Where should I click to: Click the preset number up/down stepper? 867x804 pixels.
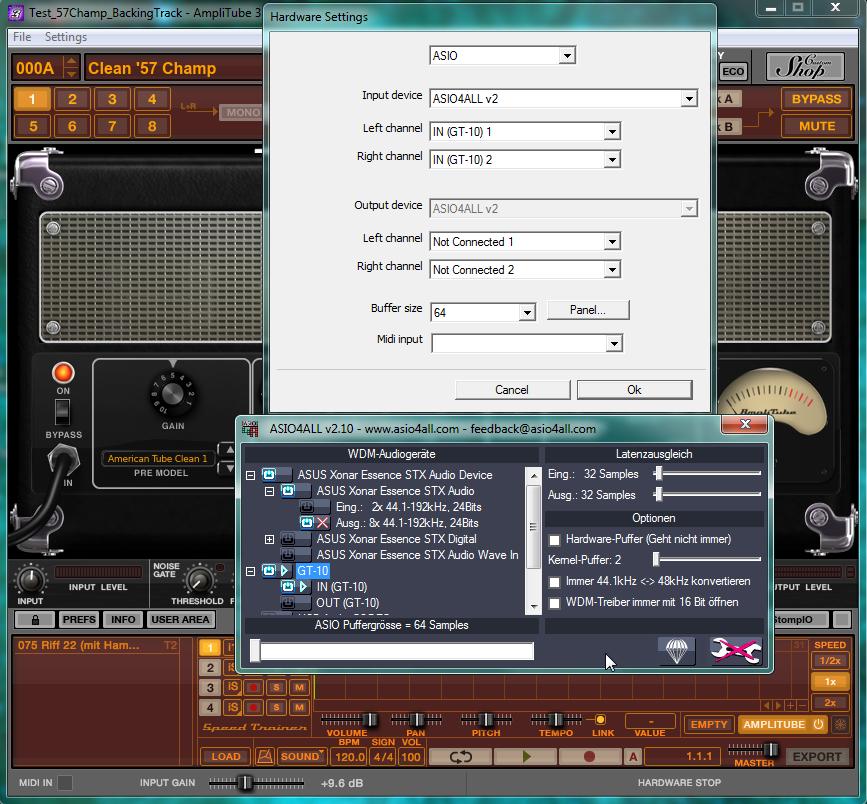(71, 67)
